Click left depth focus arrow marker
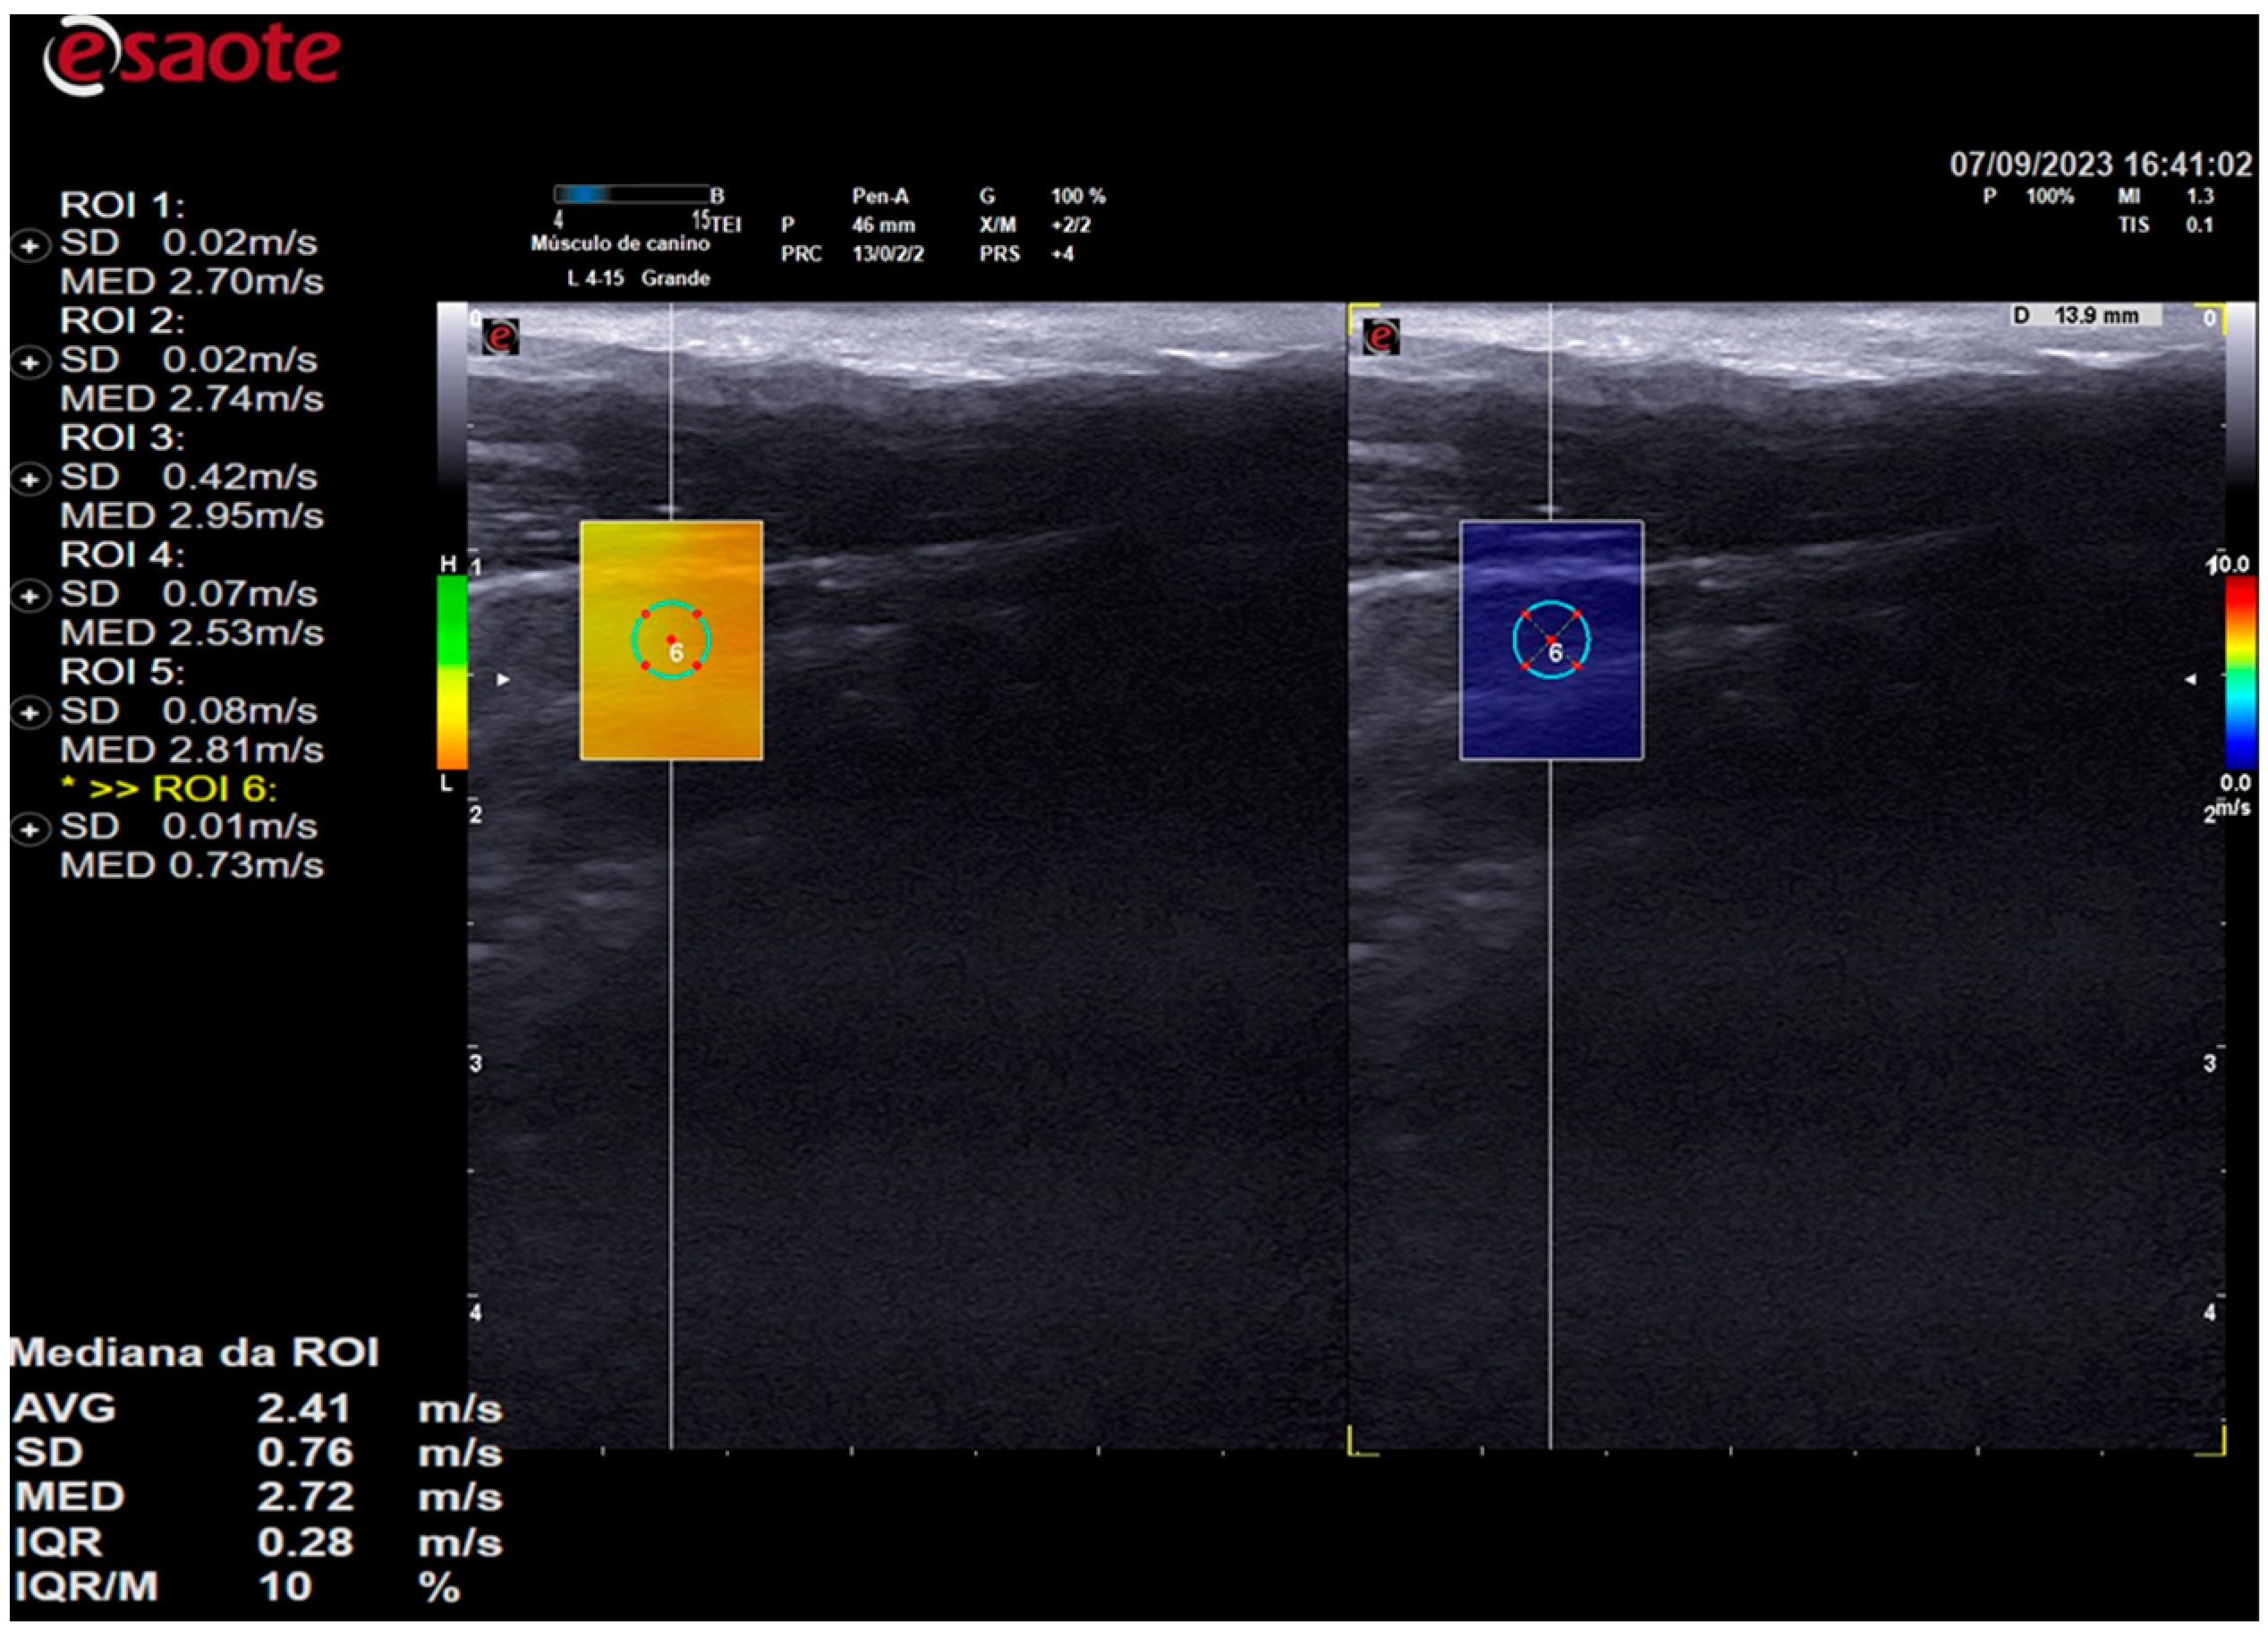The width and height of the screenshot is (2268, 1639). tap(504, 680)
